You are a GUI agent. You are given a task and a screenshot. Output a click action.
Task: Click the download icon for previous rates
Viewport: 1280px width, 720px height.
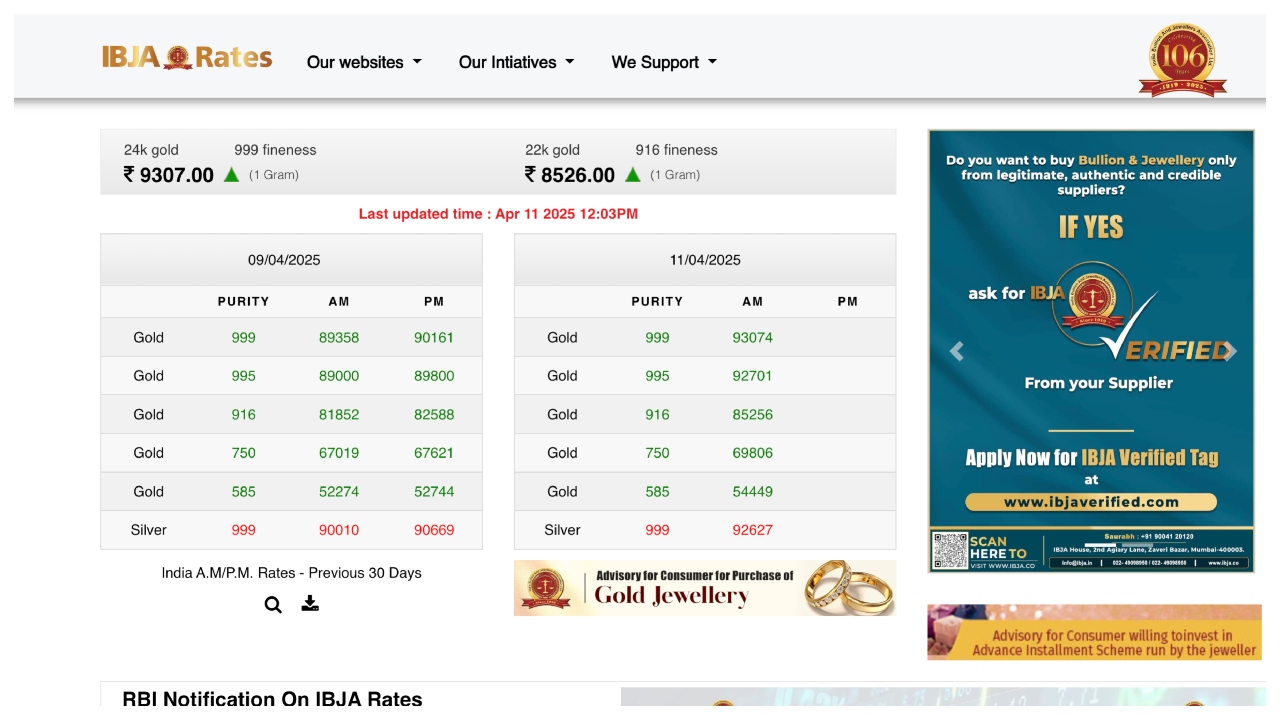(x=310, y=604)
